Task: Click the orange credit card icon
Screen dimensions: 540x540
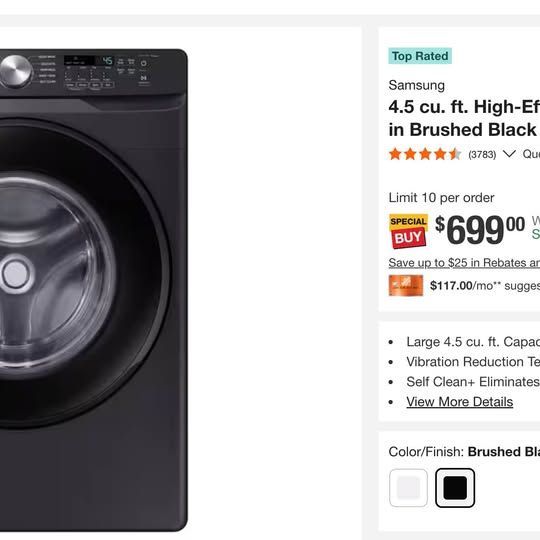Action: 406,285
